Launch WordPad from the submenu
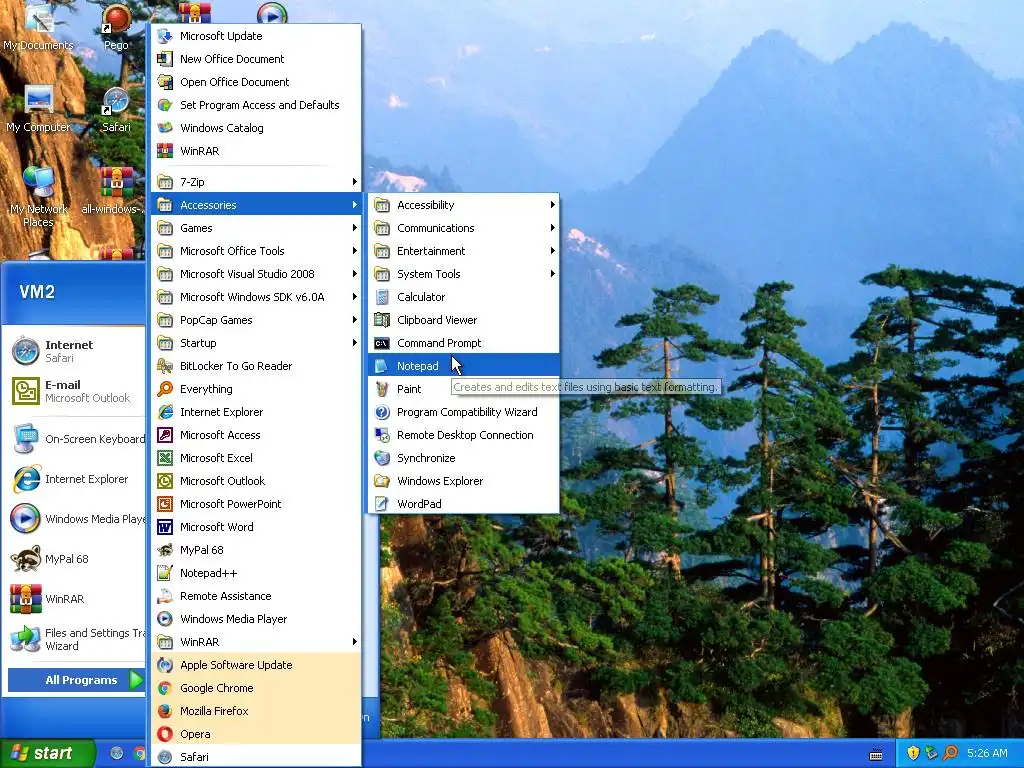 tap(464, 504)
